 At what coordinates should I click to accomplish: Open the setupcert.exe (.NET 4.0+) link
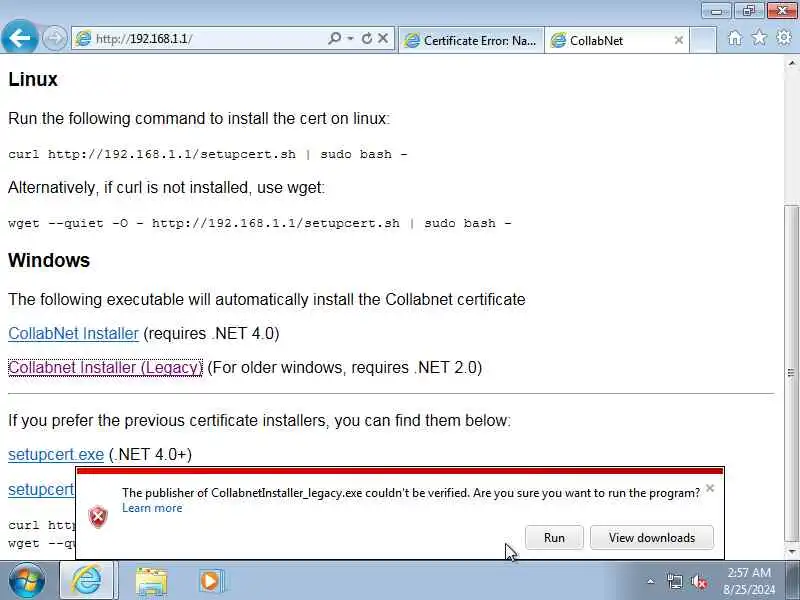pyautogui.click(x=56, y=454)
